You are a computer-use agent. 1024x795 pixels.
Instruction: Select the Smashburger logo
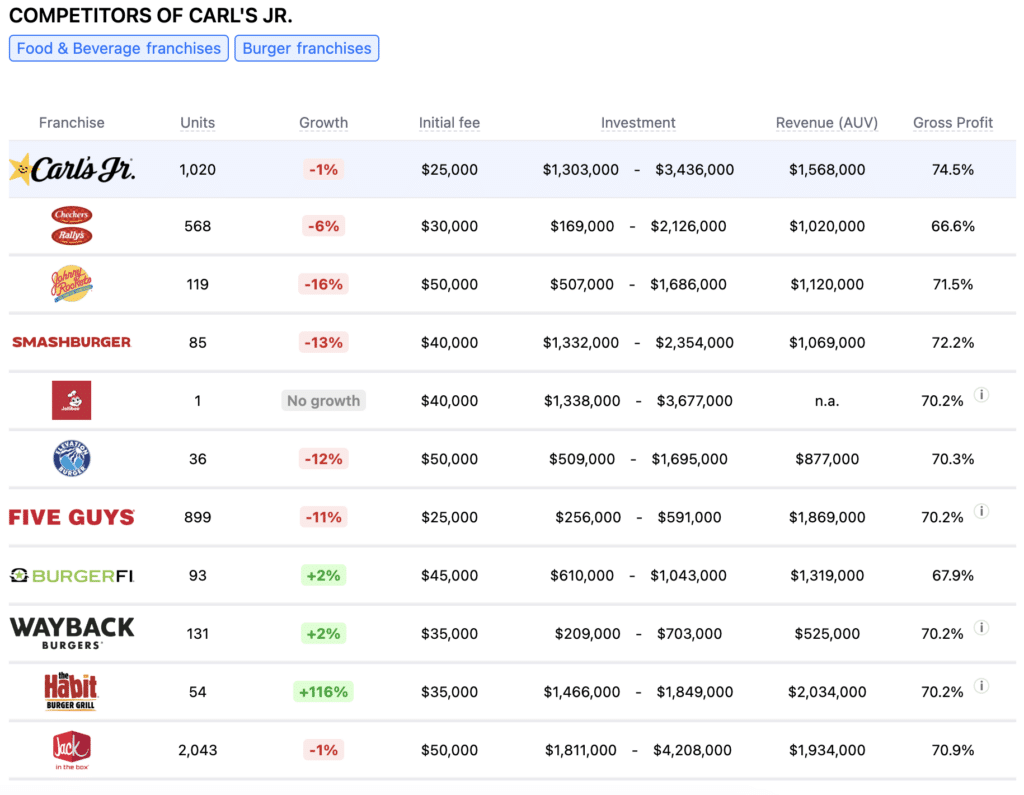72,342
